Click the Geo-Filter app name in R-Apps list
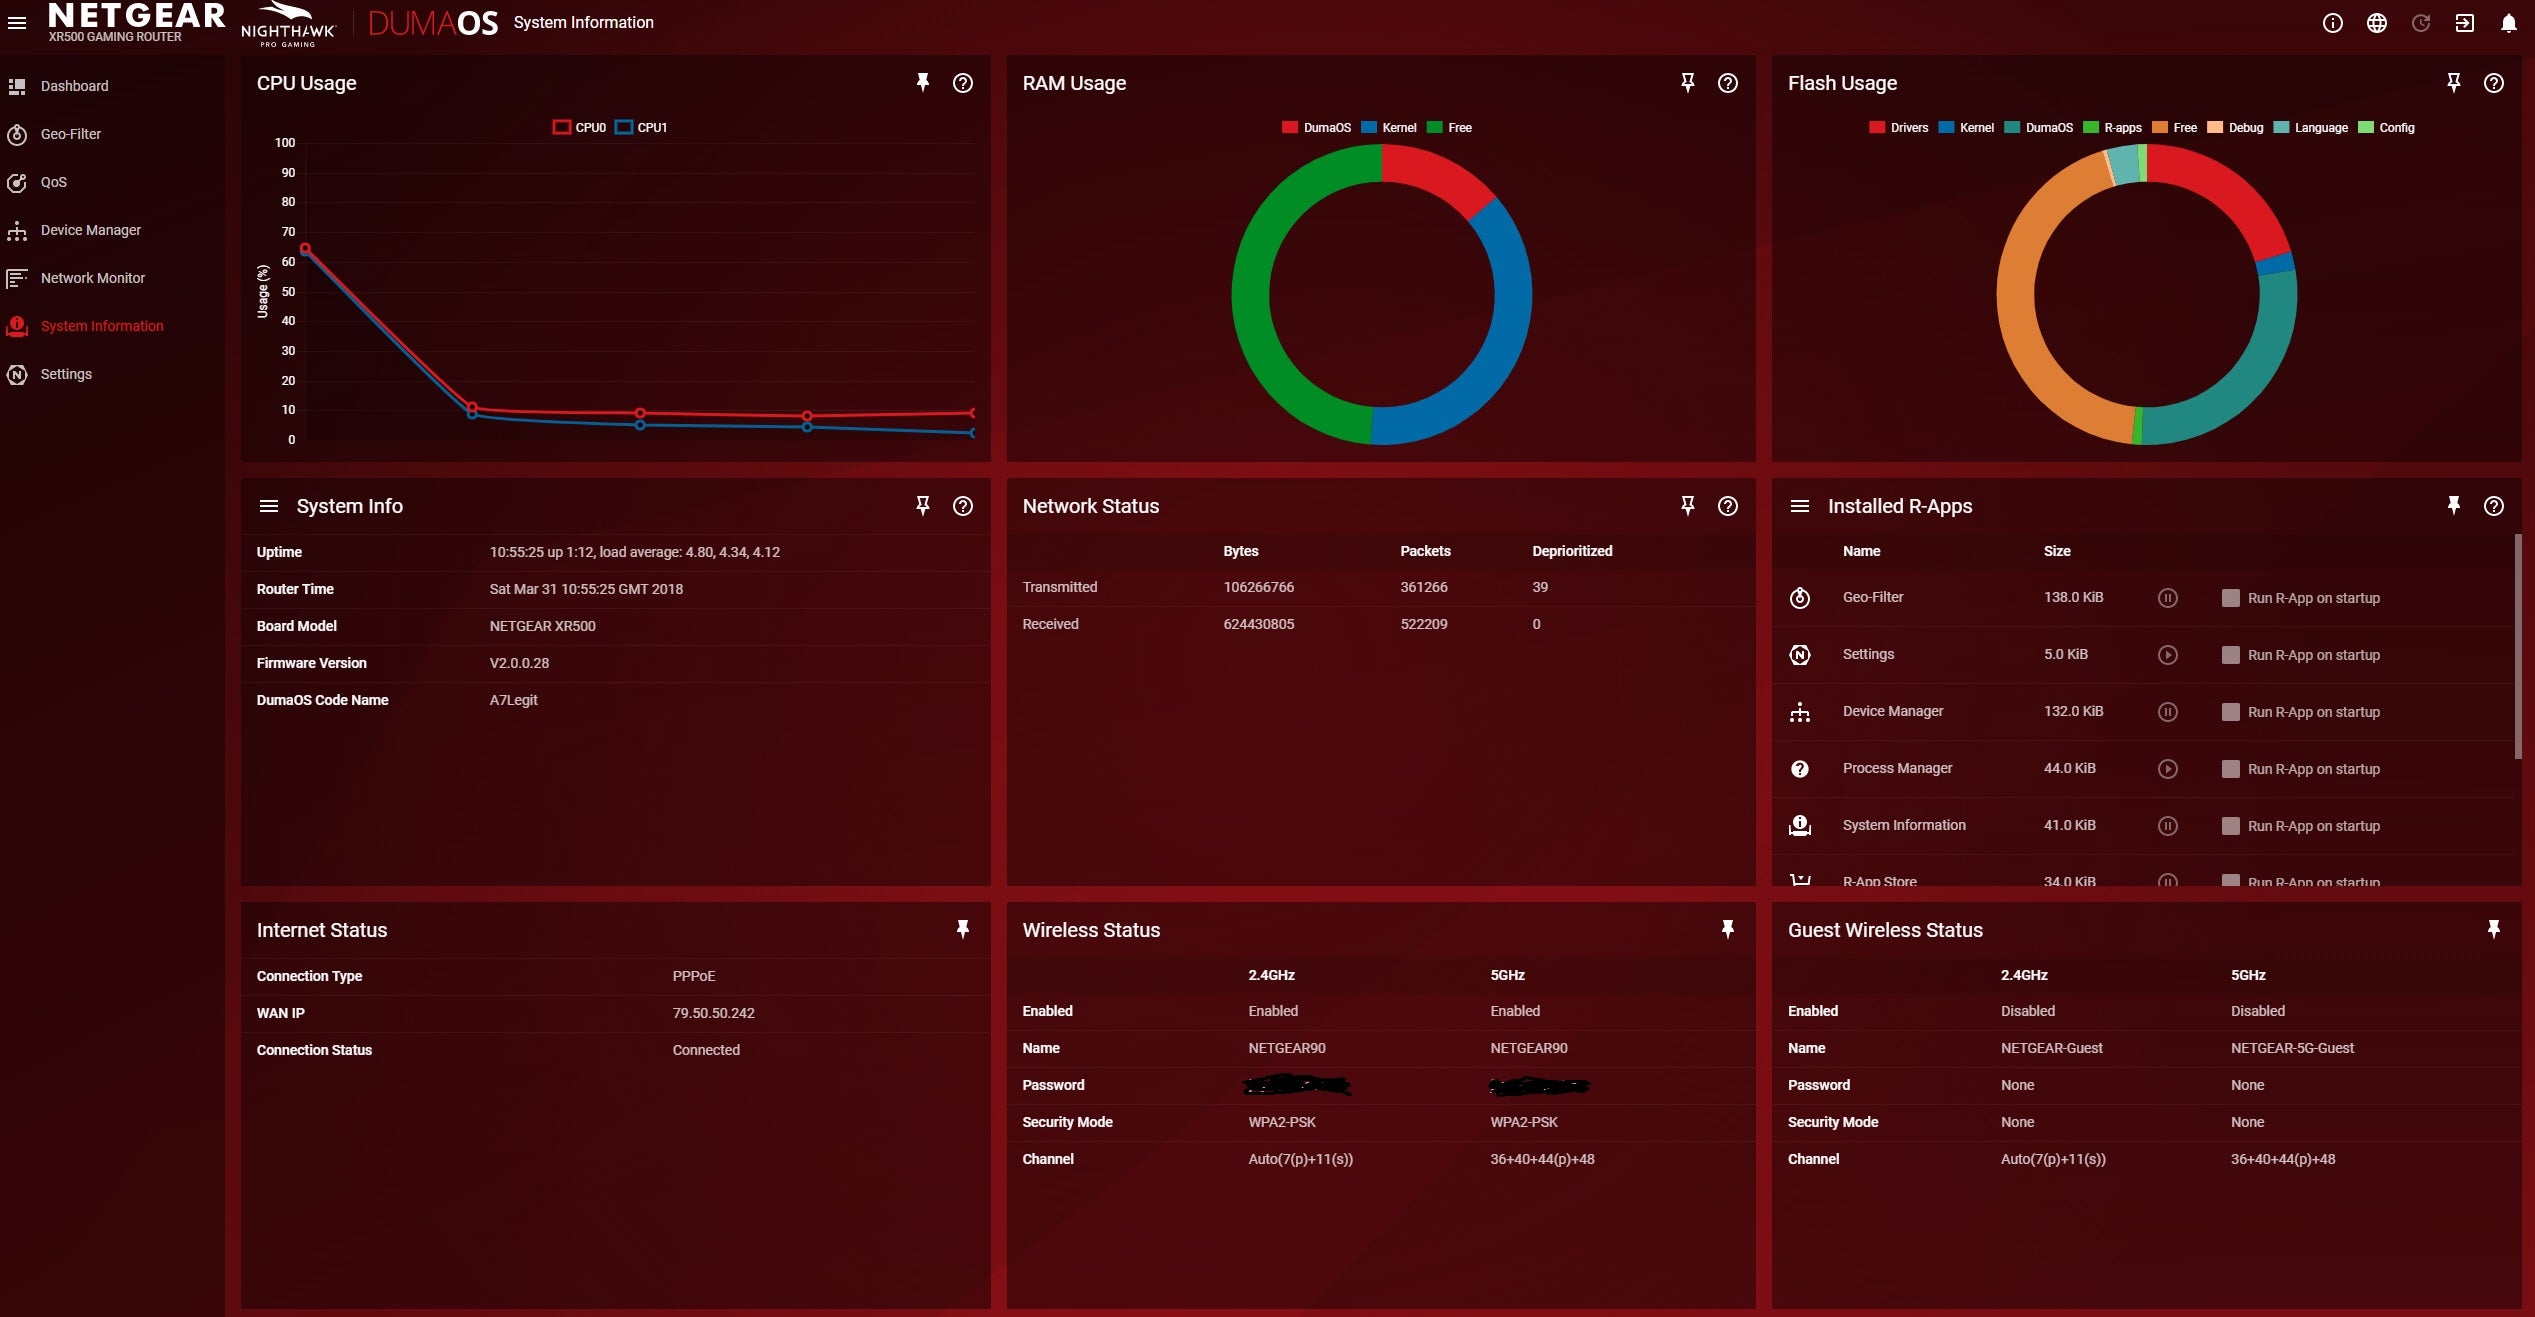 (1872, 597)
